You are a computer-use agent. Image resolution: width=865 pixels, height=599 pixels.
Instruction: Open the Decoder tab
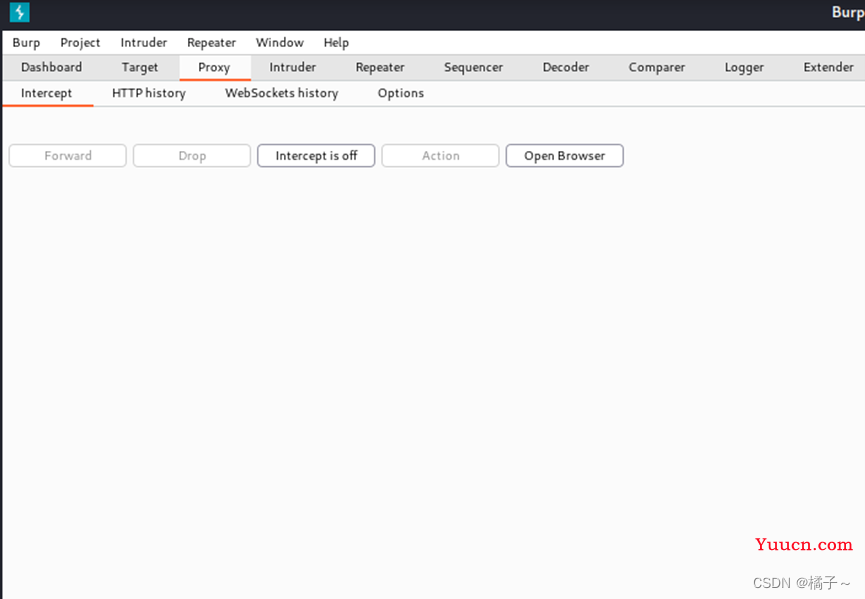tap(566, 67)
